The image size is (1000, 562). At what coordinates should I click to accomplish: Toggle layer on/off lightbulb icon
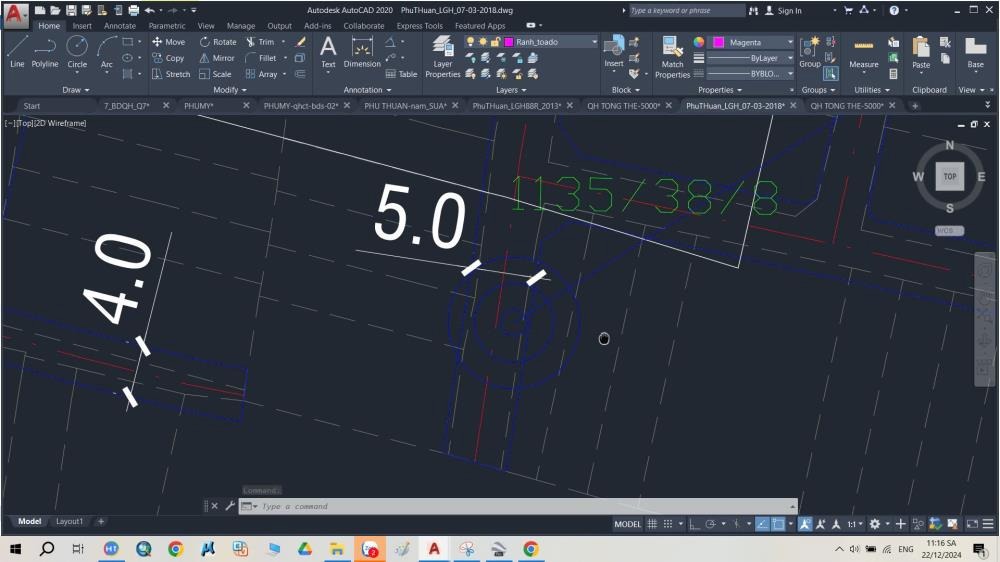coord(470,41)
